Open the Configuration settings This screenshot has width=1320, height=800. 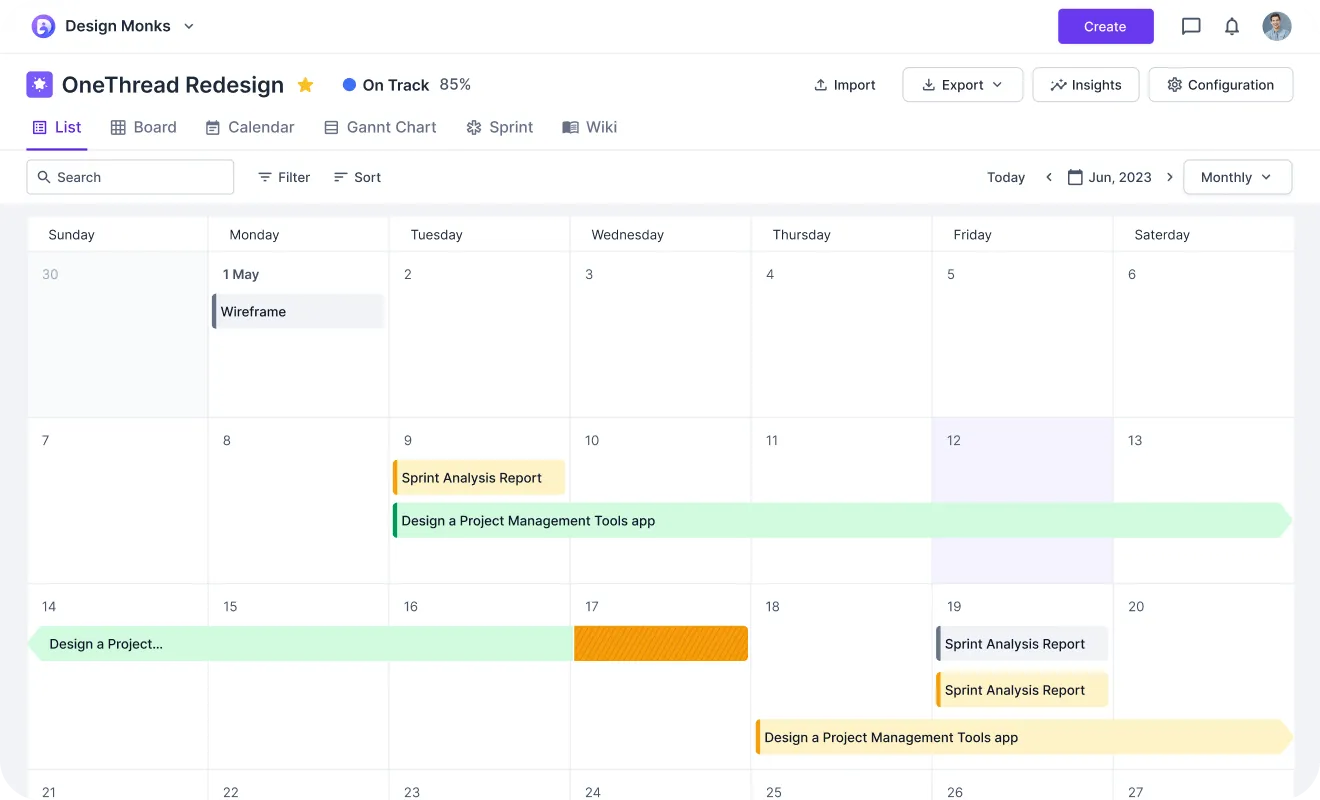point(1220,85)
